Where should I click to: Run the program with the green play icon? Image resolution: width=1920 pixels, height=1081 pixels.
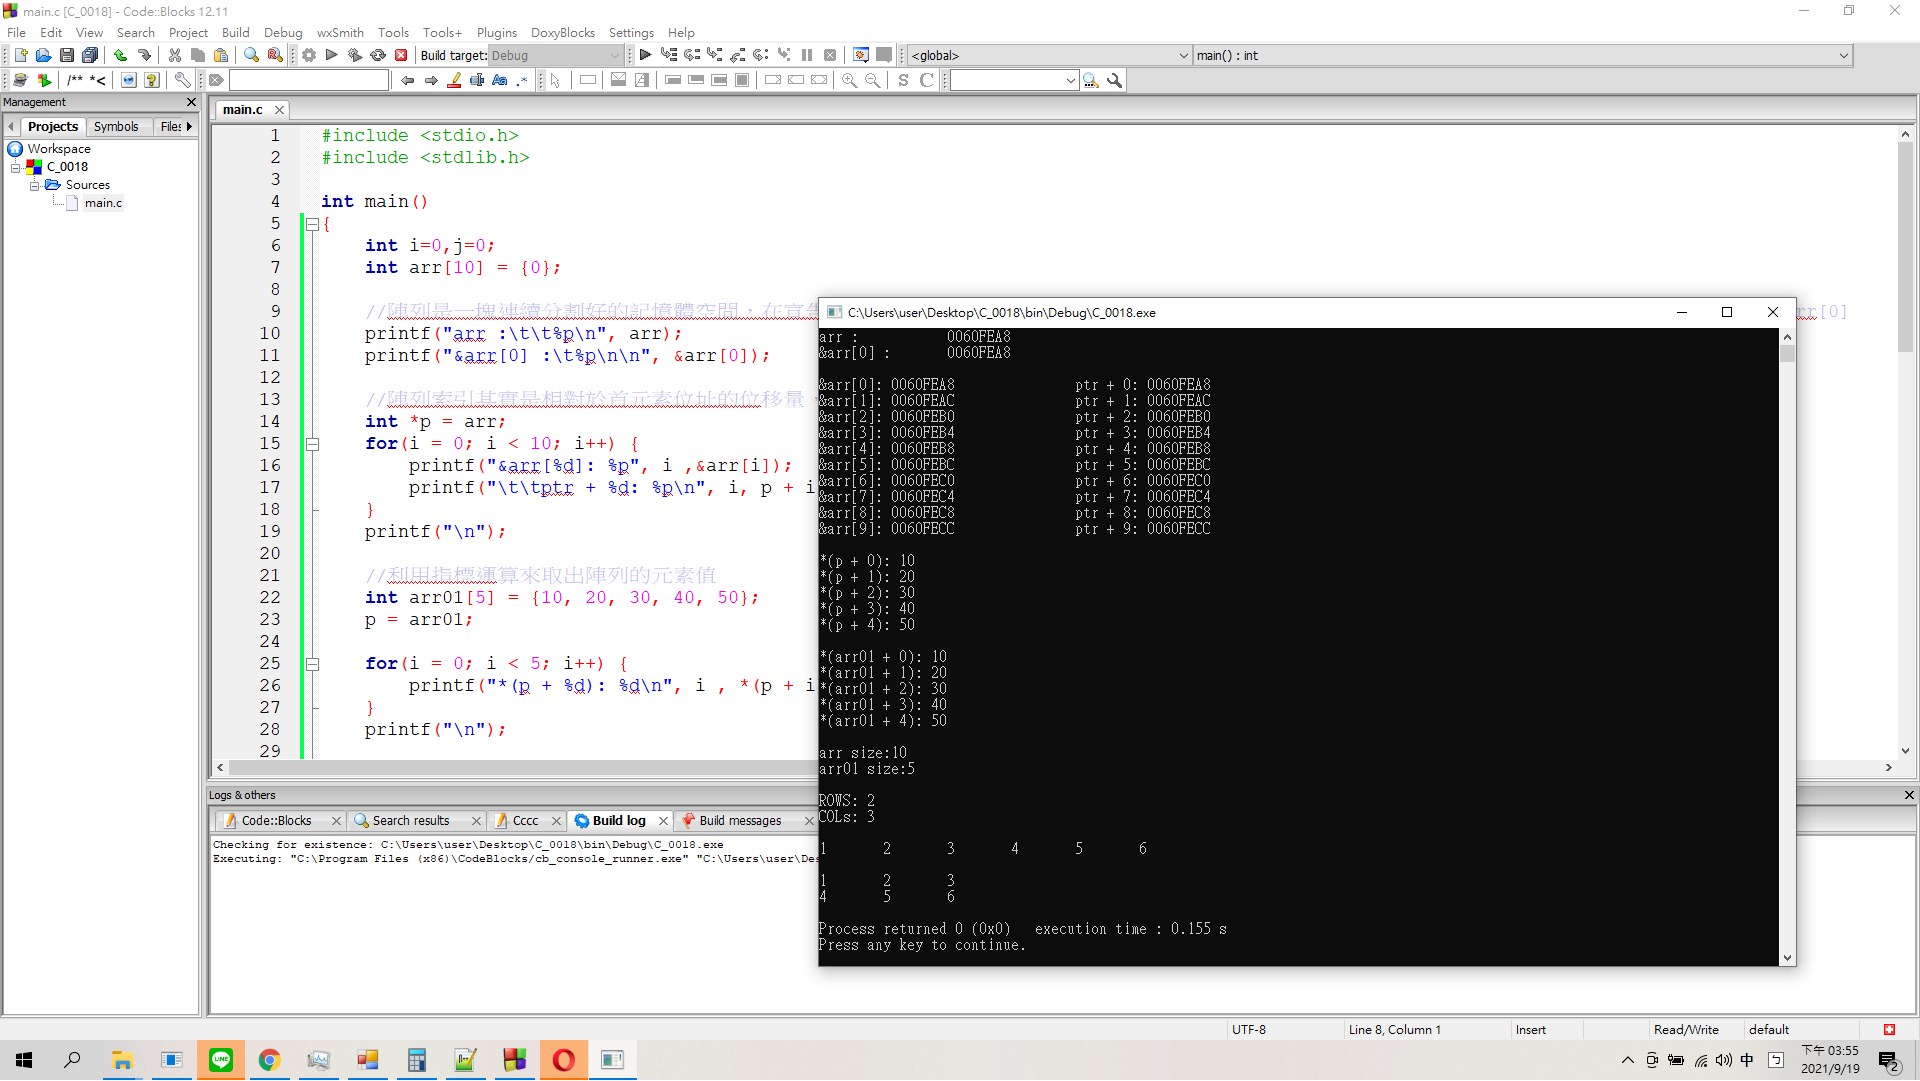(x=332, y=56)
